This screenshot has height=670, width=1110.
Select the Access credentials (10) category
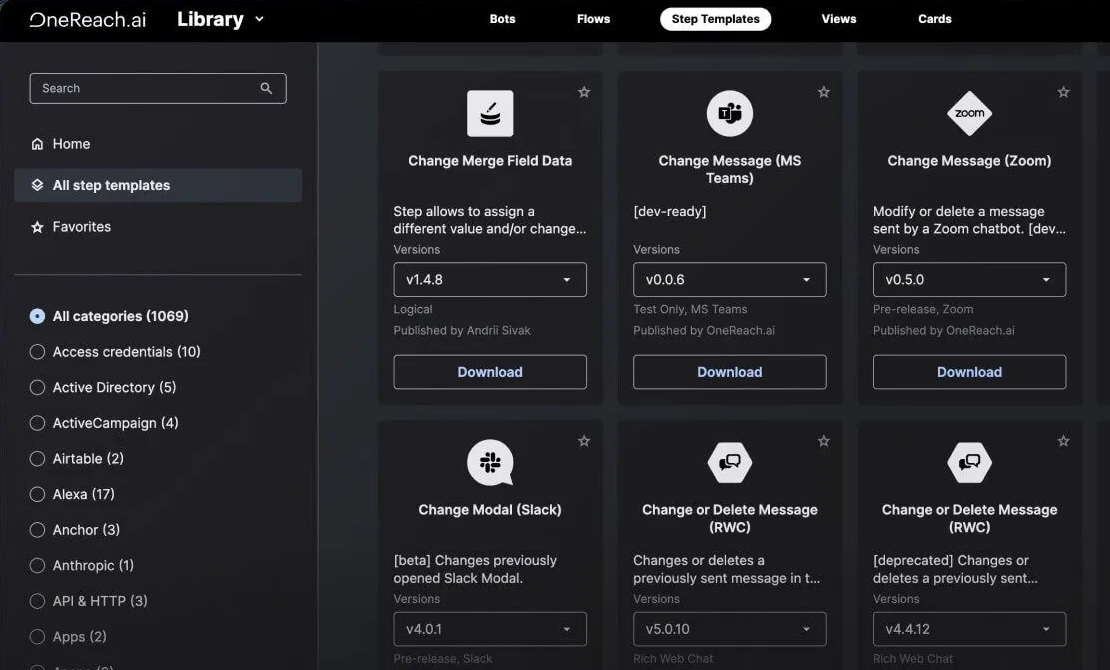click(x=38, y=352)
